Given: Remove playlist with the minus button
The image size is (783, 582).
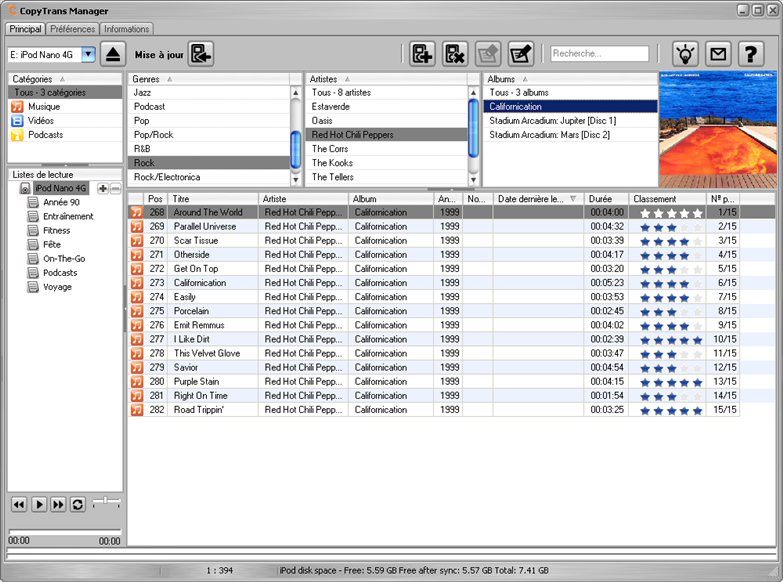Looking at the screenshot, I should pyautogui.click(x=115, y=188).
